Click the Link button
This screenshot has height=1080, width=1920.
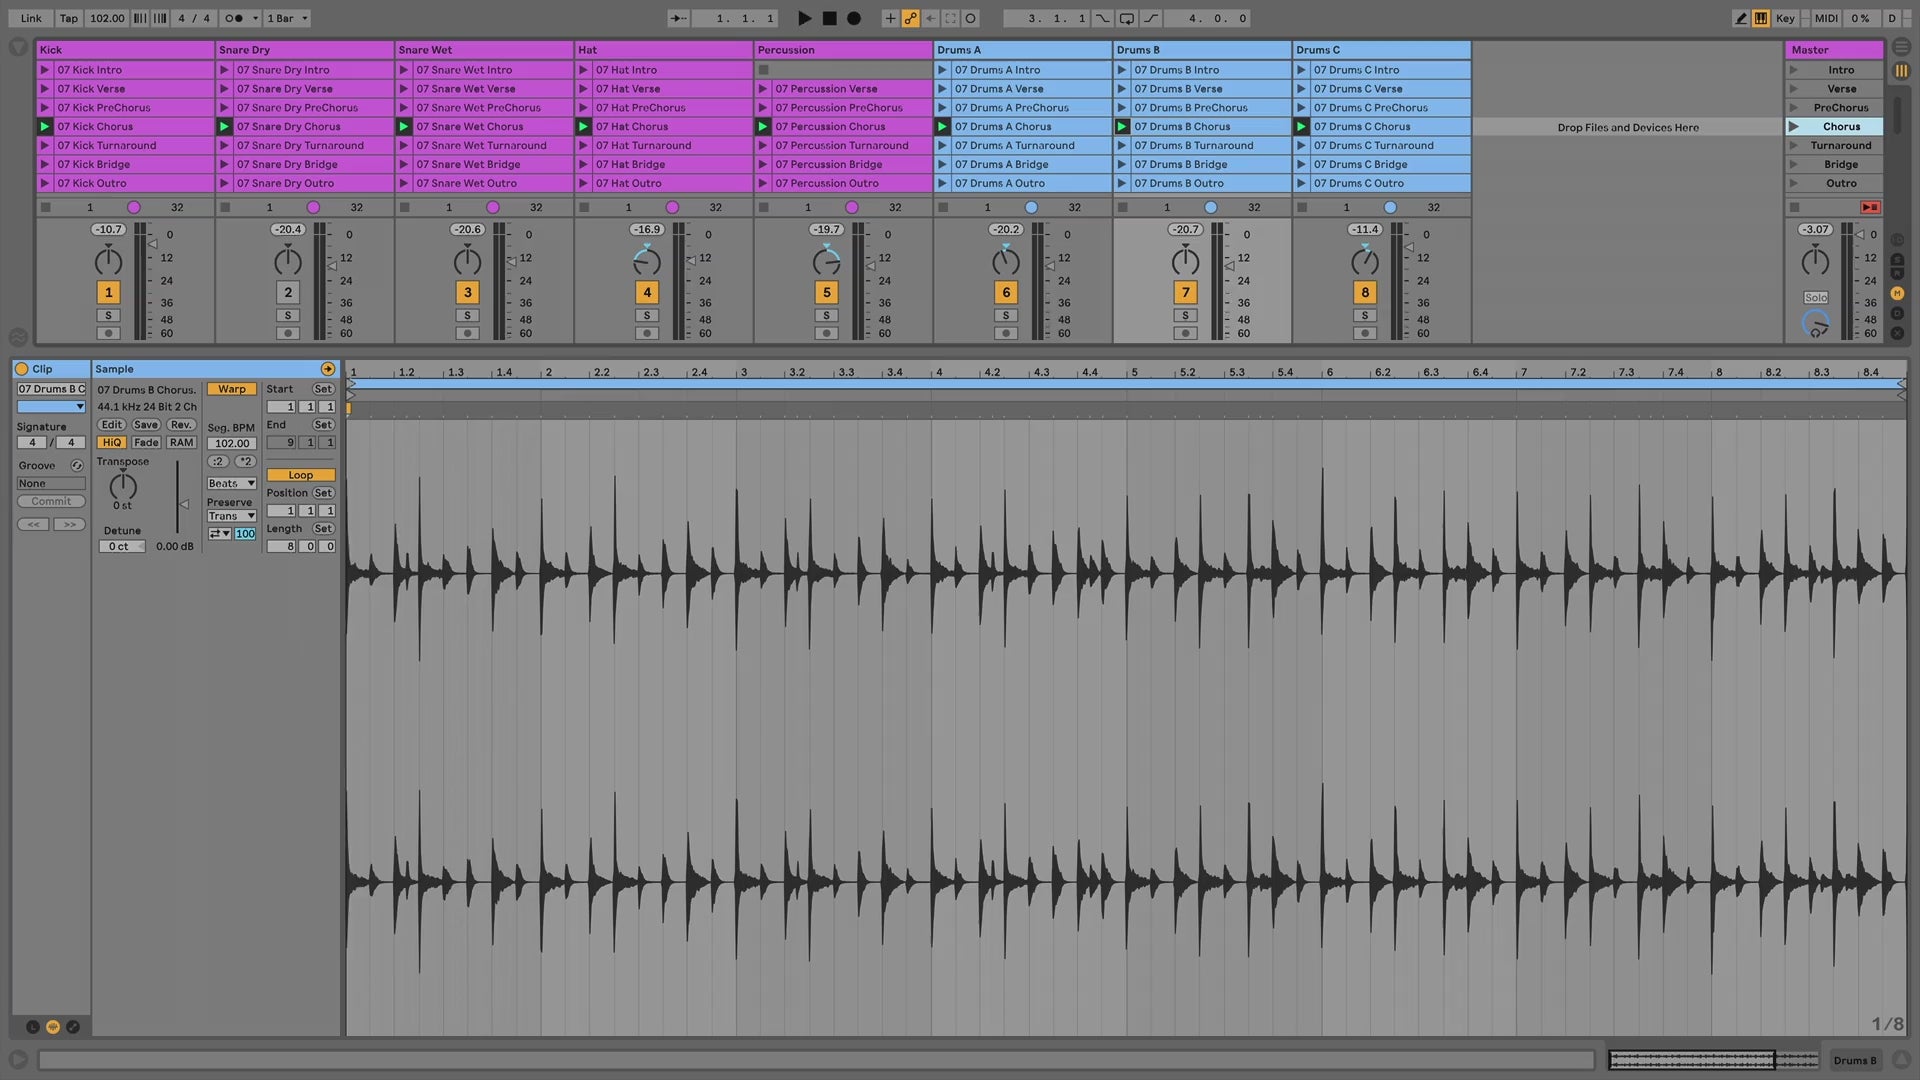pos(31,18)
